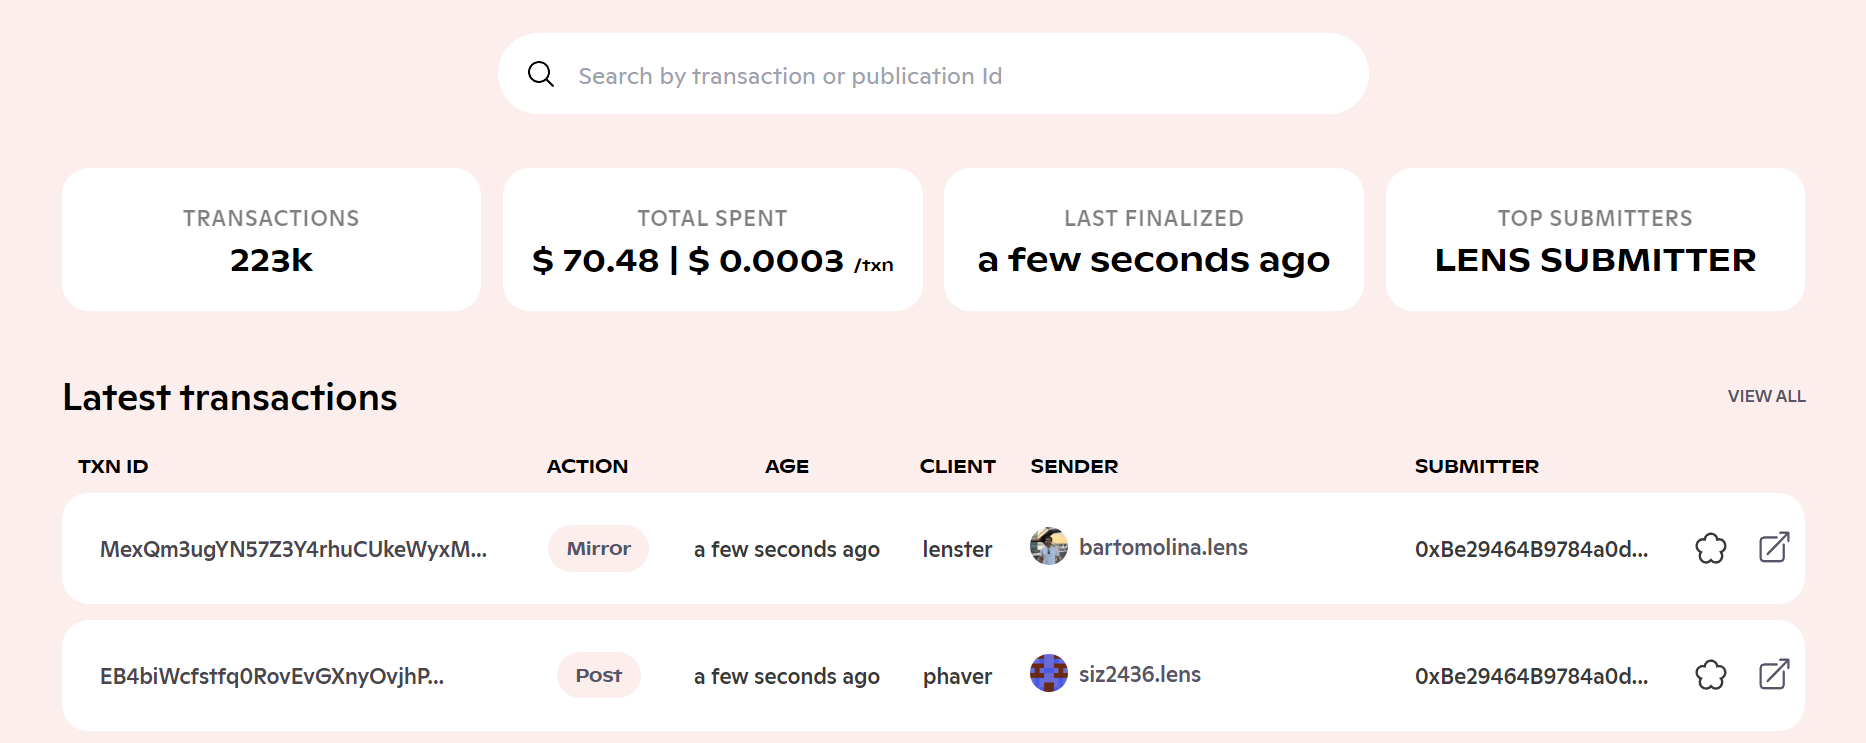Open flower icon for siz2436.lens row

coord(1711,675)
